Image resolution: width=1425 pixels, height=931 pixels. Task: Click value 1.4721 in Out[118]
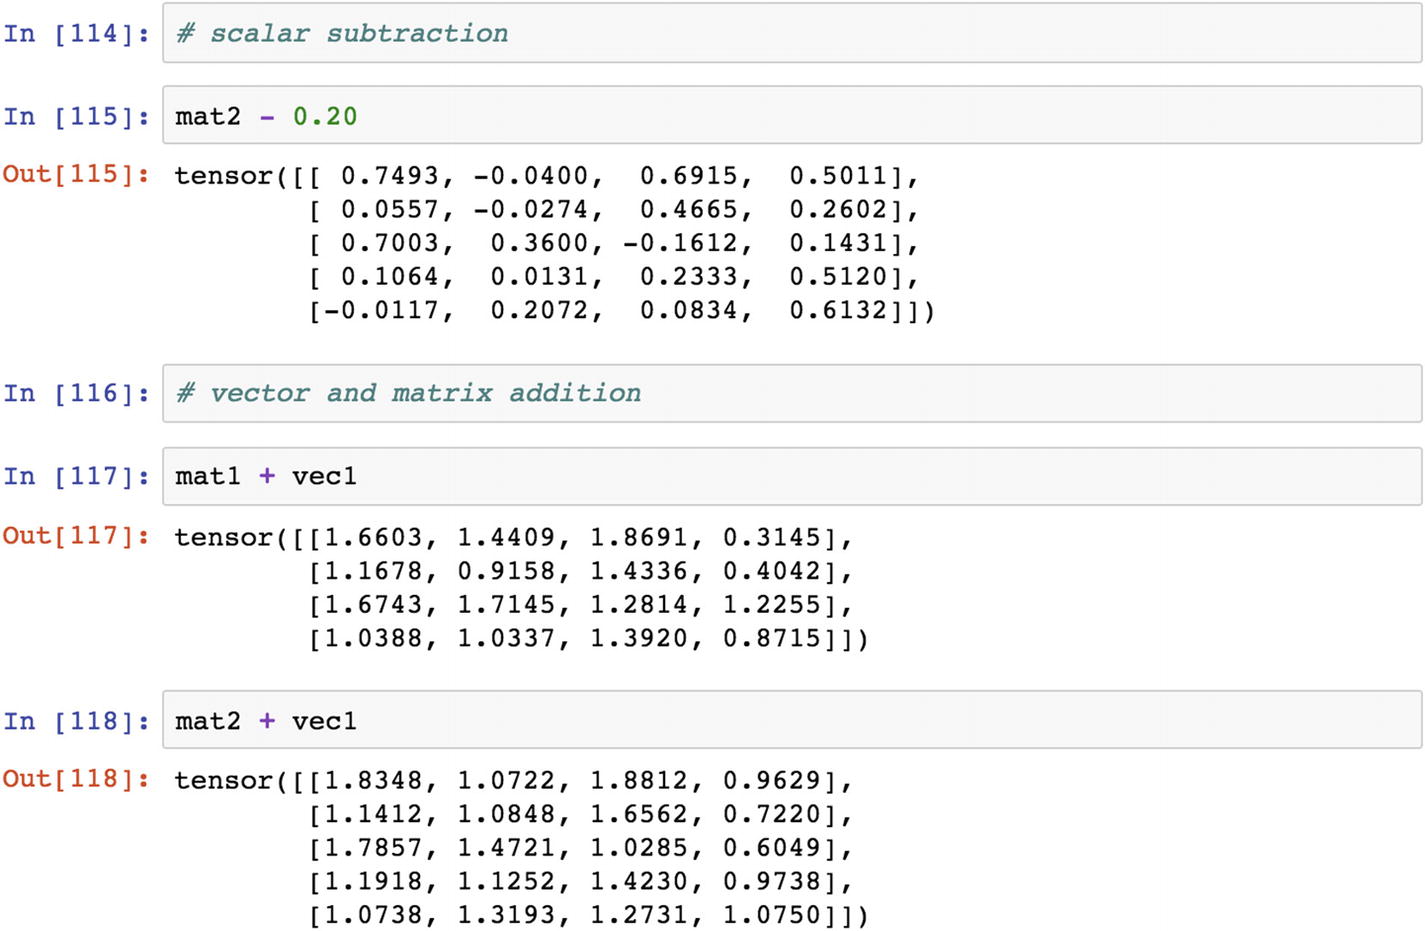point(506,847)
